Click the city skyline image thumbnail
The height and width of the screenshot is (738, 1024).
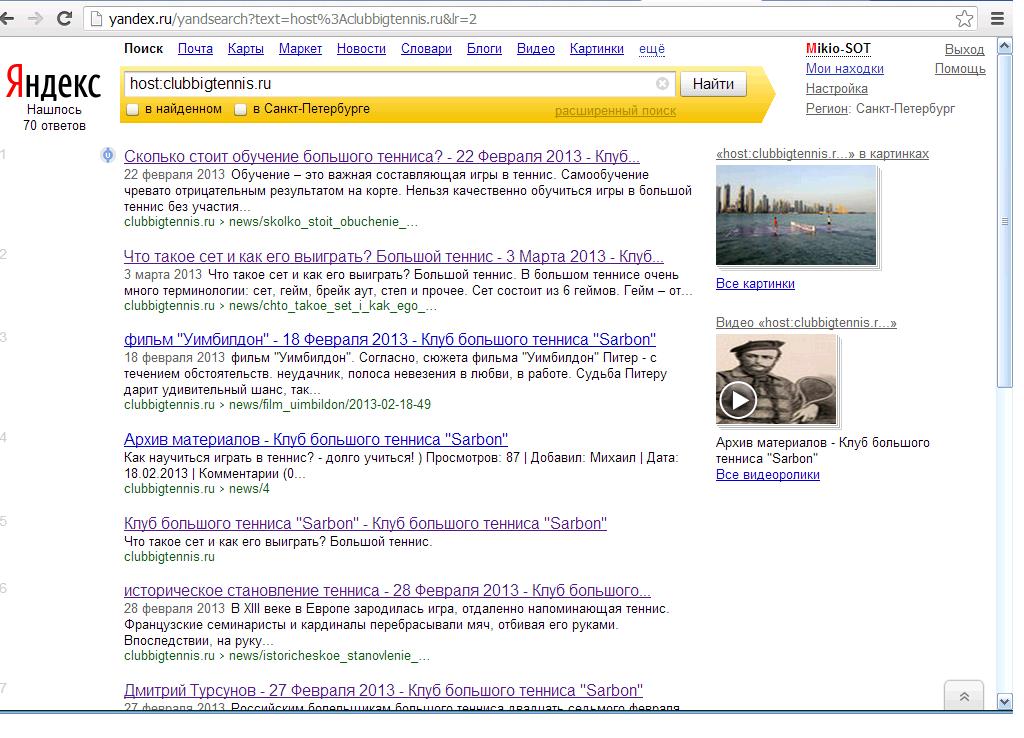pos(796,215)
